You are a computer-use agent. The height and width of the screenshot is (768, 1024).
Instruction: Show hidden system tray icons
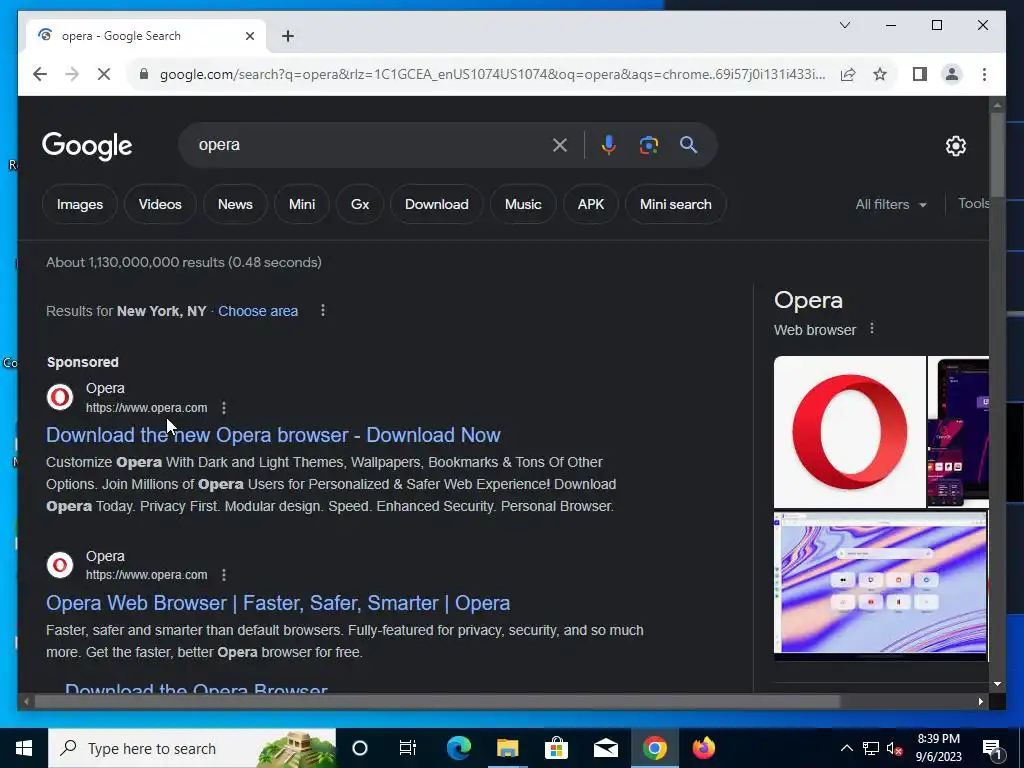pyautogui.click(x=846, y=748)
